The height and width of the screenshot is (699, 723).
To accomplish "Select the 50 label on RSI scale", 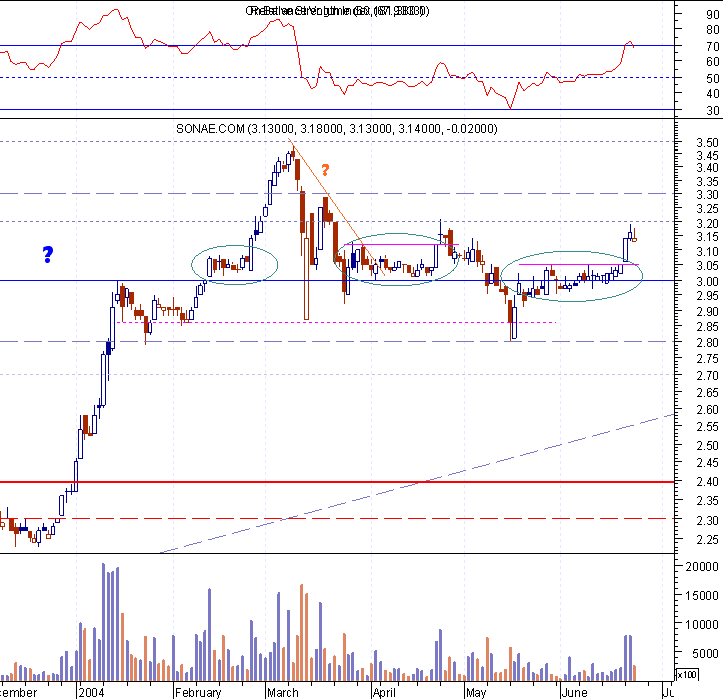I will pos(712,79).
